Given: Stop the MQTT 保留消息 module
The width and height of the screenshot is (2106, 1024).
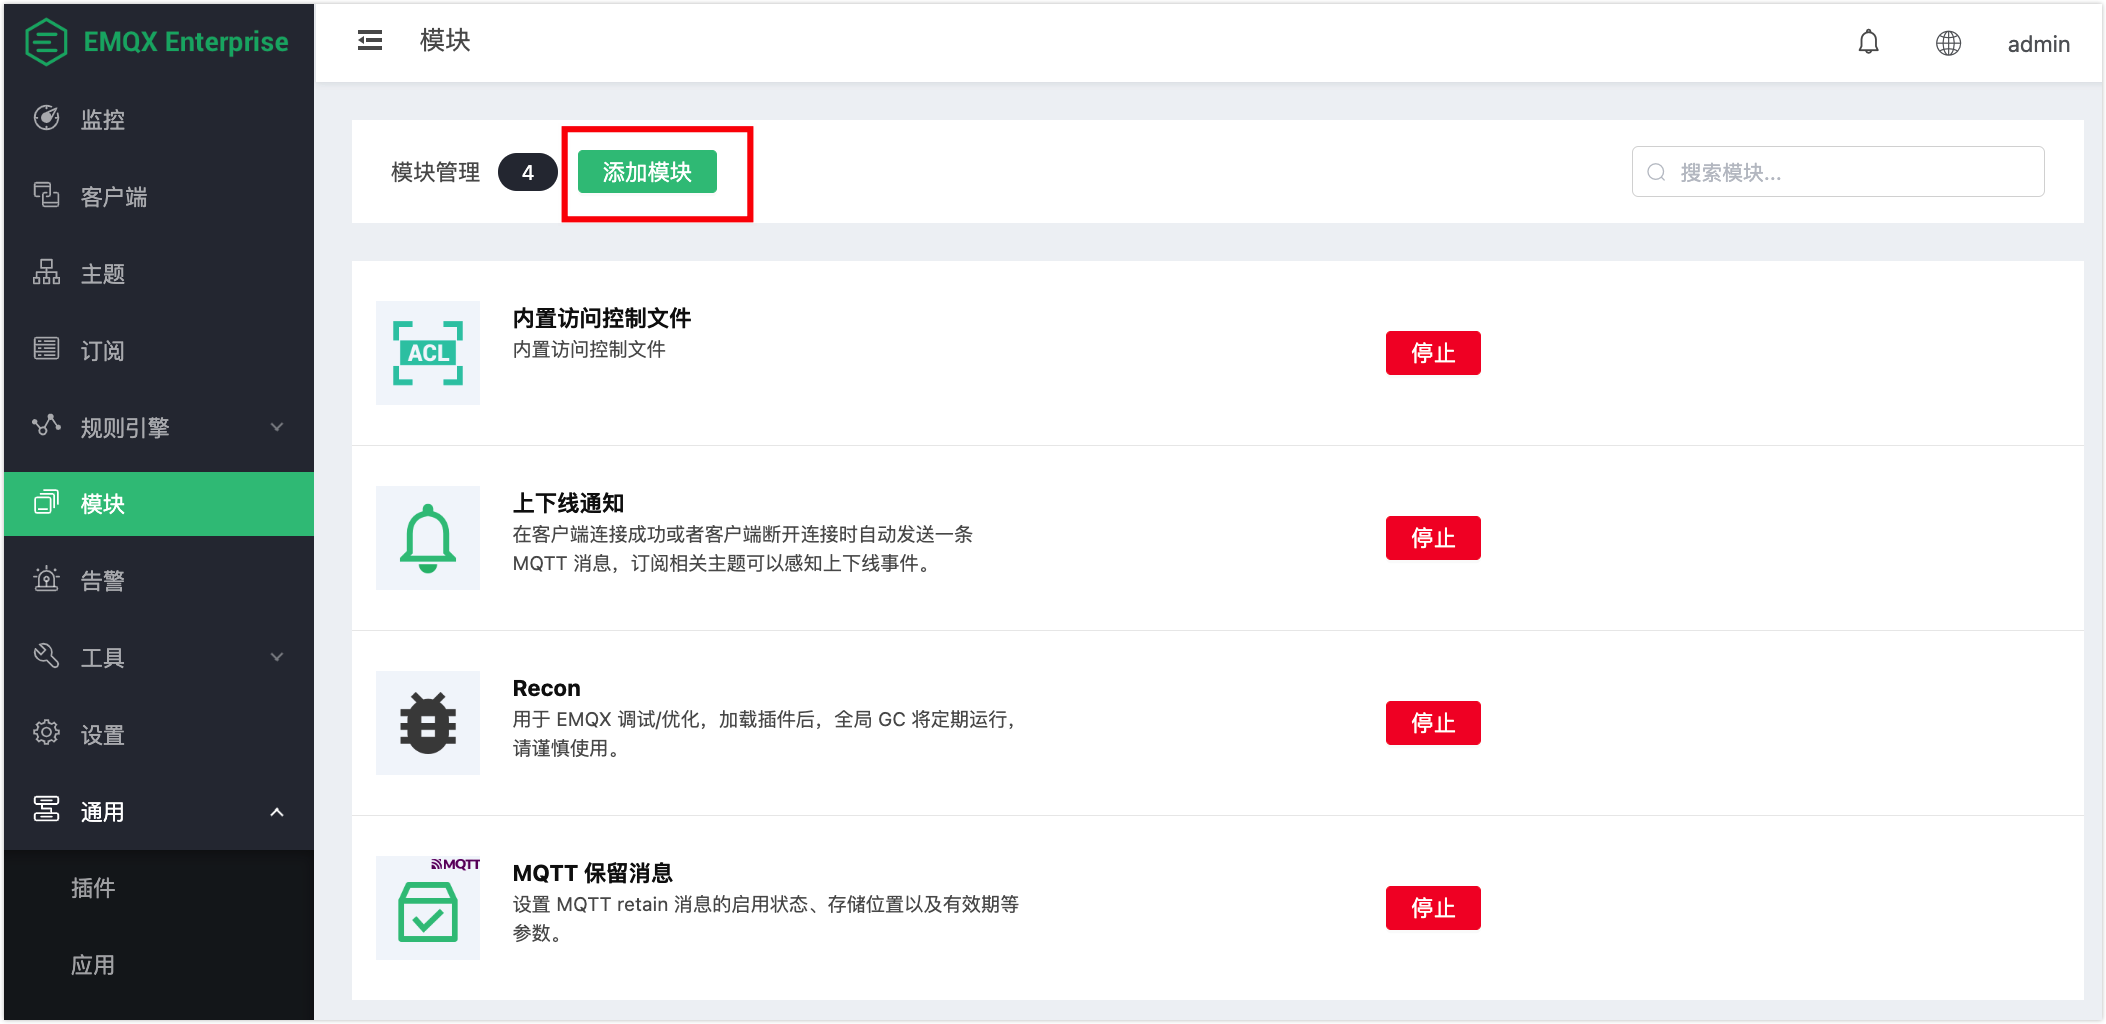Looking at the screenshot, I should [x=1432, y=908].
